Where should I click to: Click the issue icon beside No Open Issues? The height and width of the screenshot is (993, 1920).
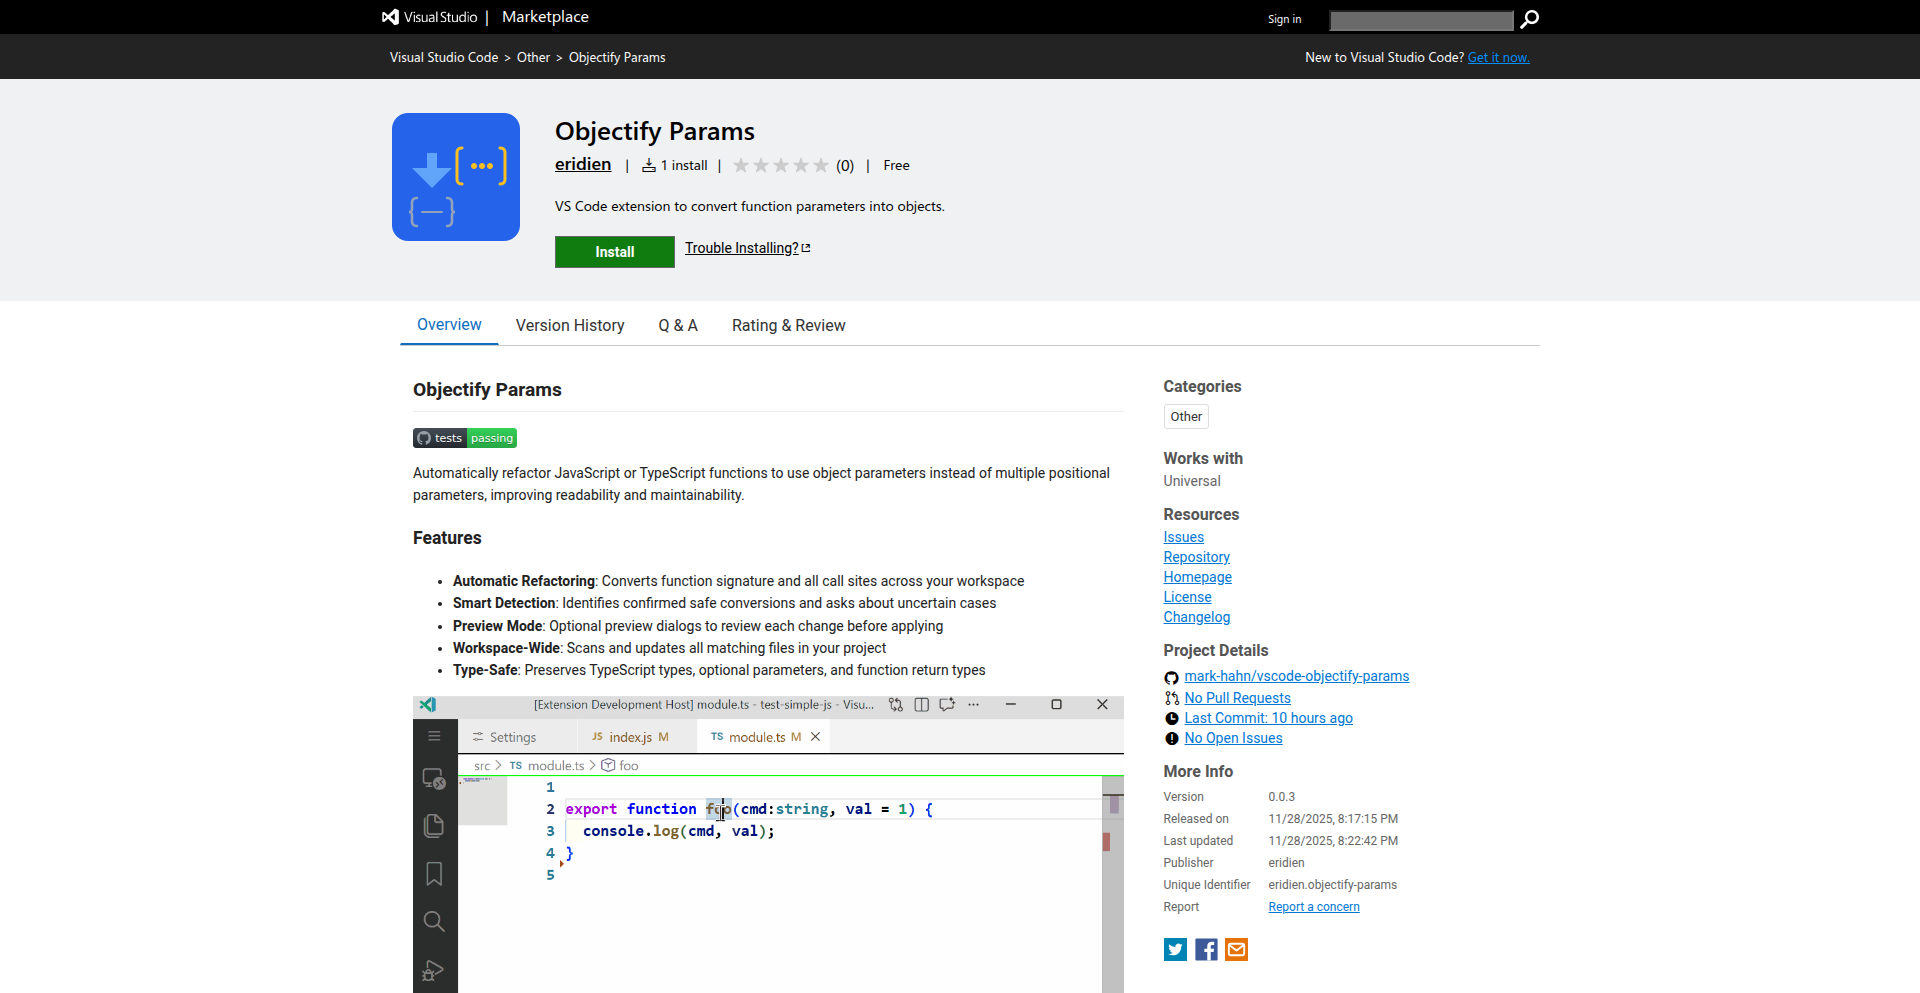tap(1172, 738)
